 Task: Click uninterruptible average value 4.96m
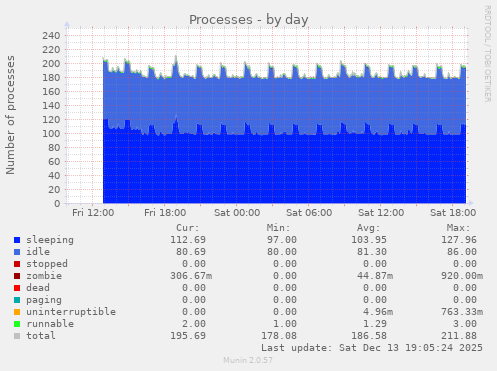coord(378,312)
